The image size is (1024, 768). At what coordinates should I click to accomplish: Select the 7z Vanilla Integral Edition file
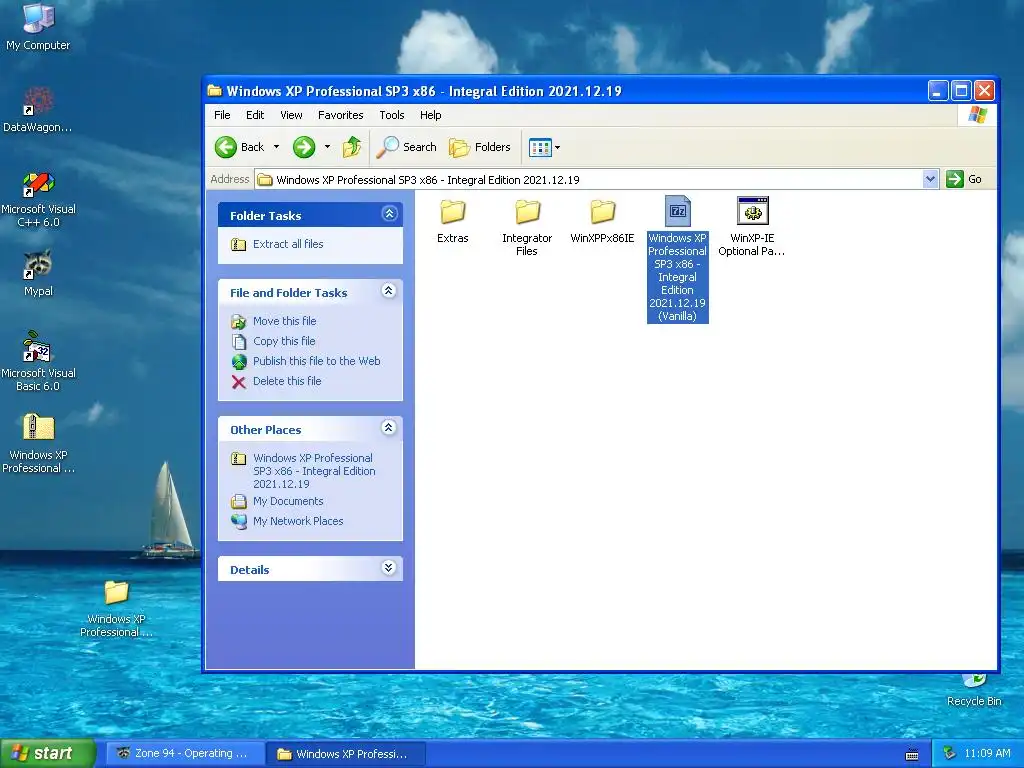point(677,259)
